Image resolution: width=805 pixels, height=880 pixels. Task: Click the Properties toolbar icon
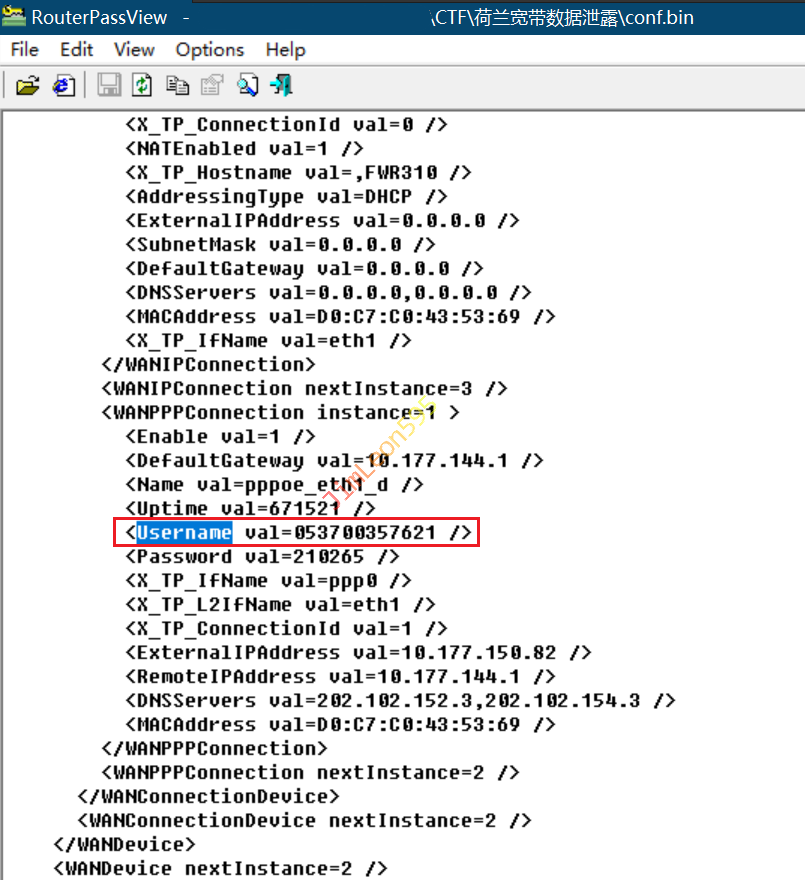pyautogui.click(x=212, y=86)
